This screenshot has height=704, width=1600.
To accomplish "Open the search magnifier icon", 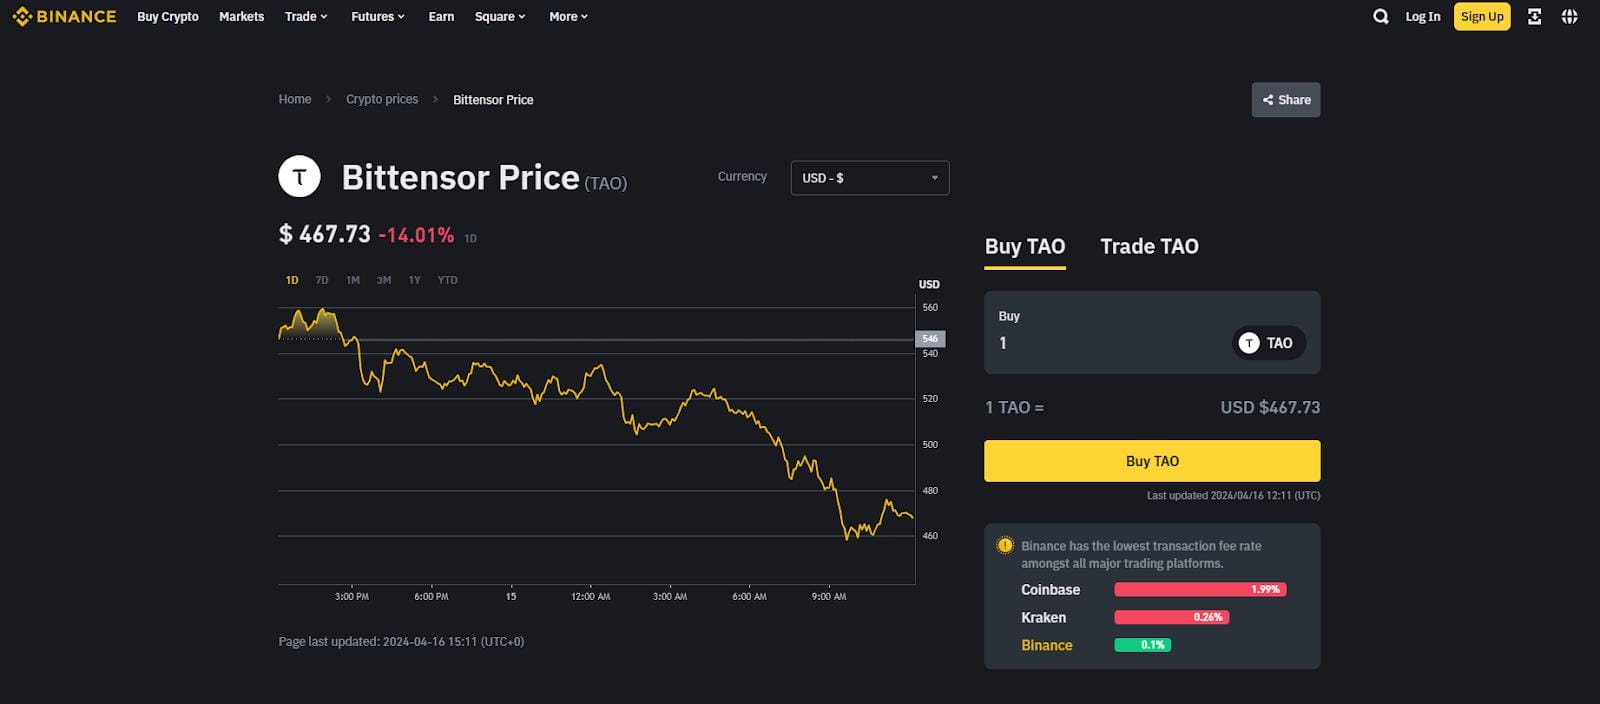I will (1381, 17).
